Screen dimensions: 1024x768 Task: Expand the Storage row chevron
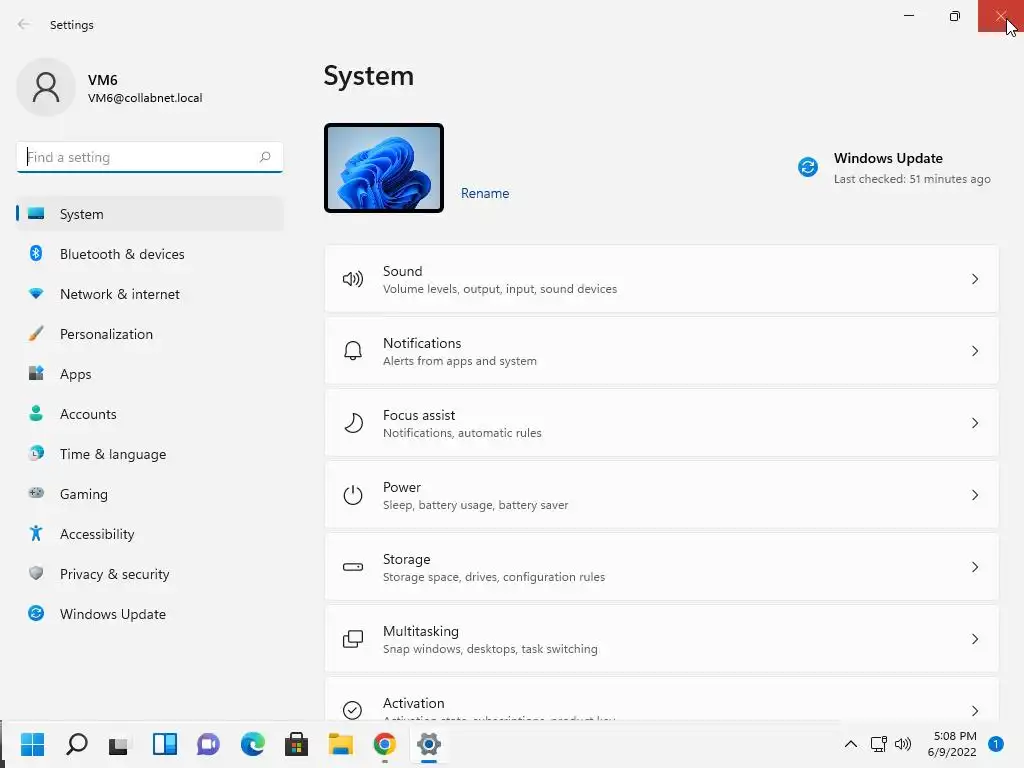[975, 567]
